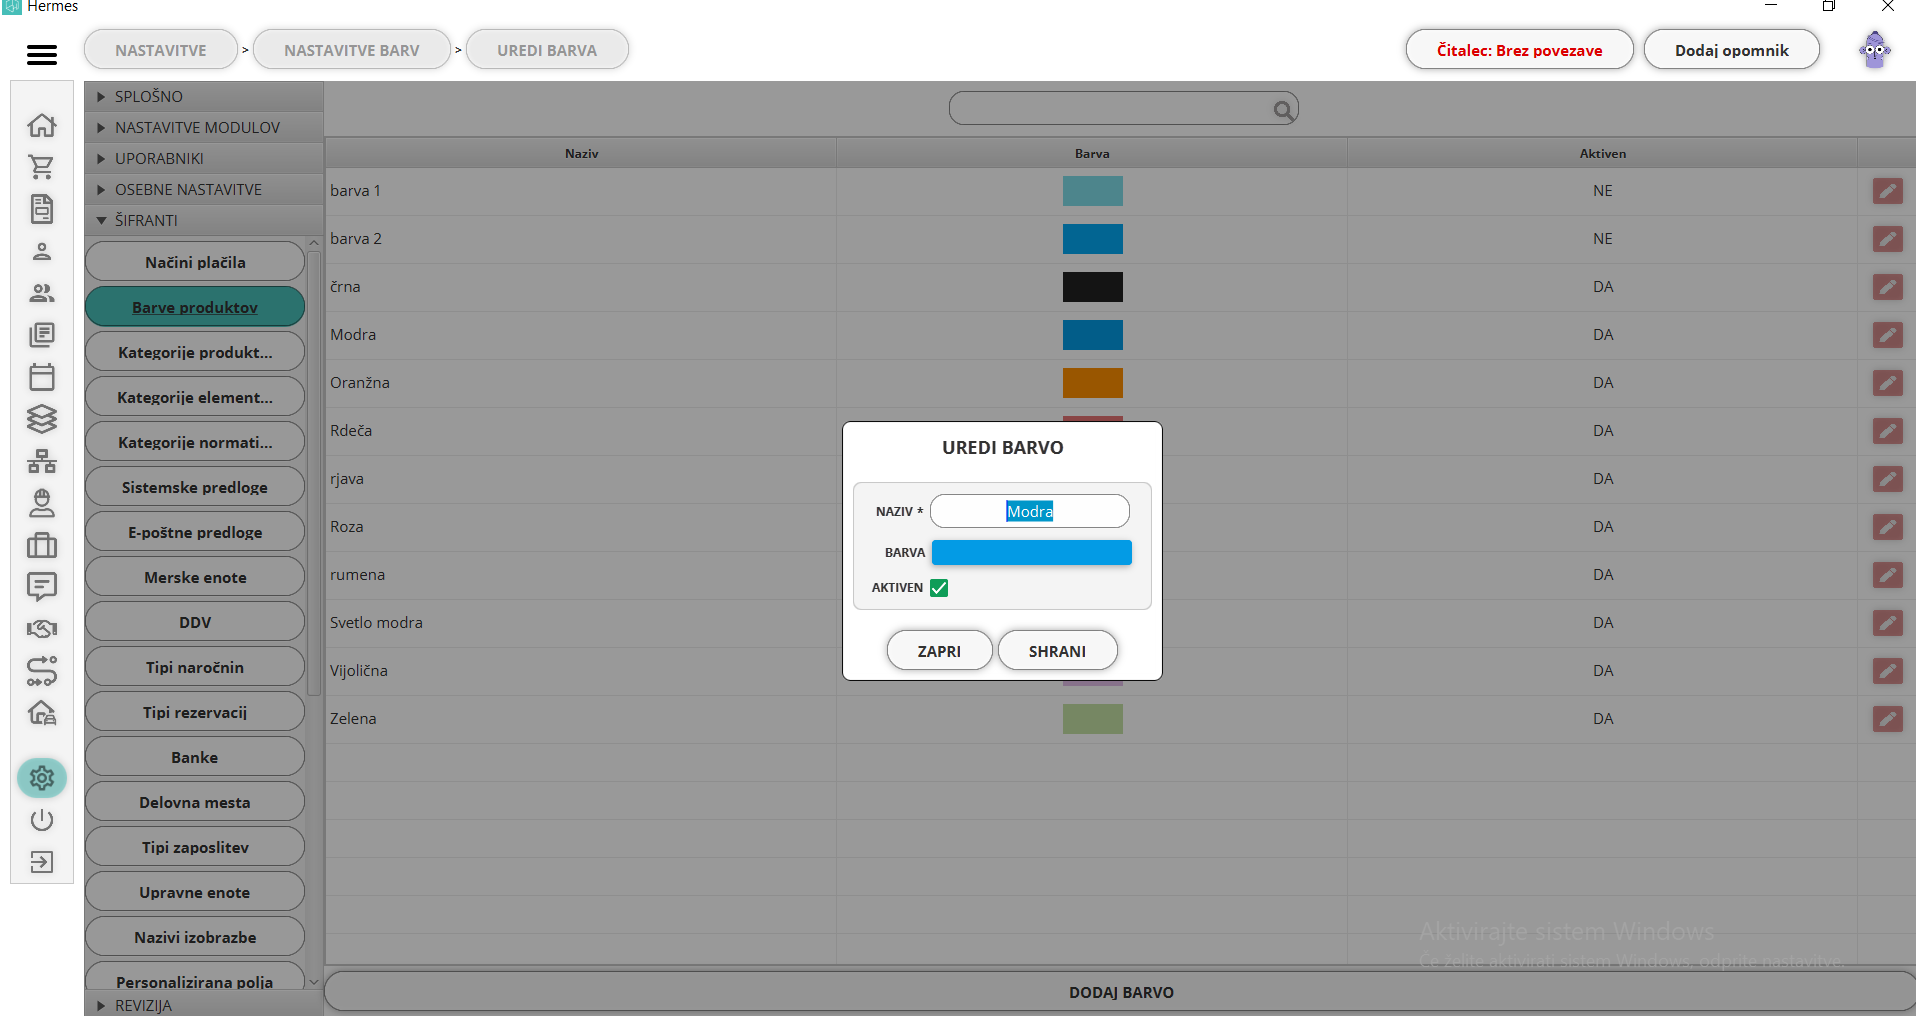Edit the Oranžna row pencil icon

[x=1887, y=383]
